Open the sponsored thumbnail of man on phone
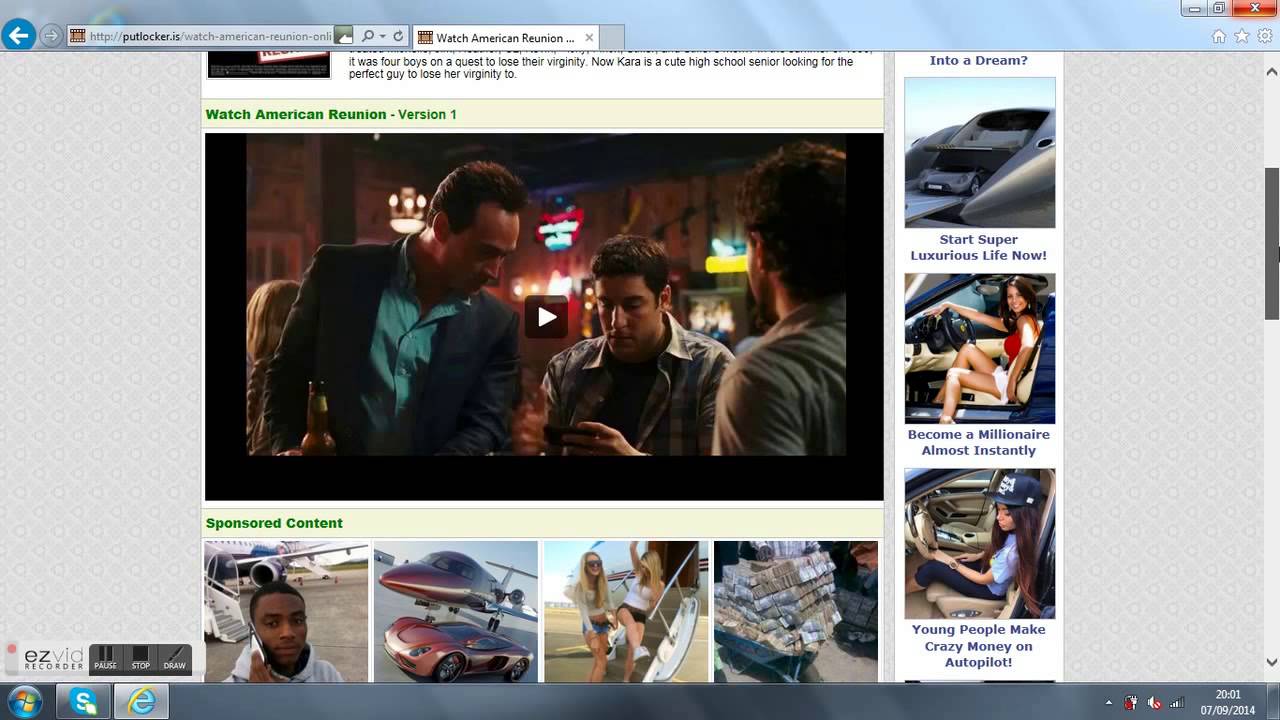 pos(286,611)
